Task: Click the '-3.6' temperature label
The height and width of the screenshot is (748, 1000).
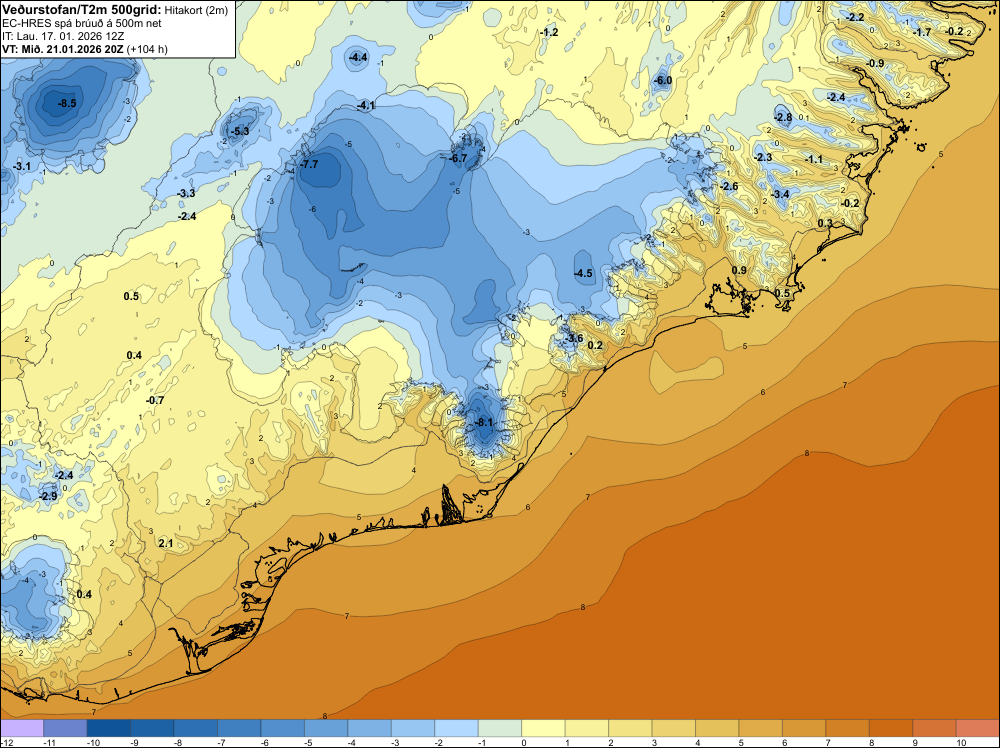Action: pyautogui.click(x=574, y=338)
